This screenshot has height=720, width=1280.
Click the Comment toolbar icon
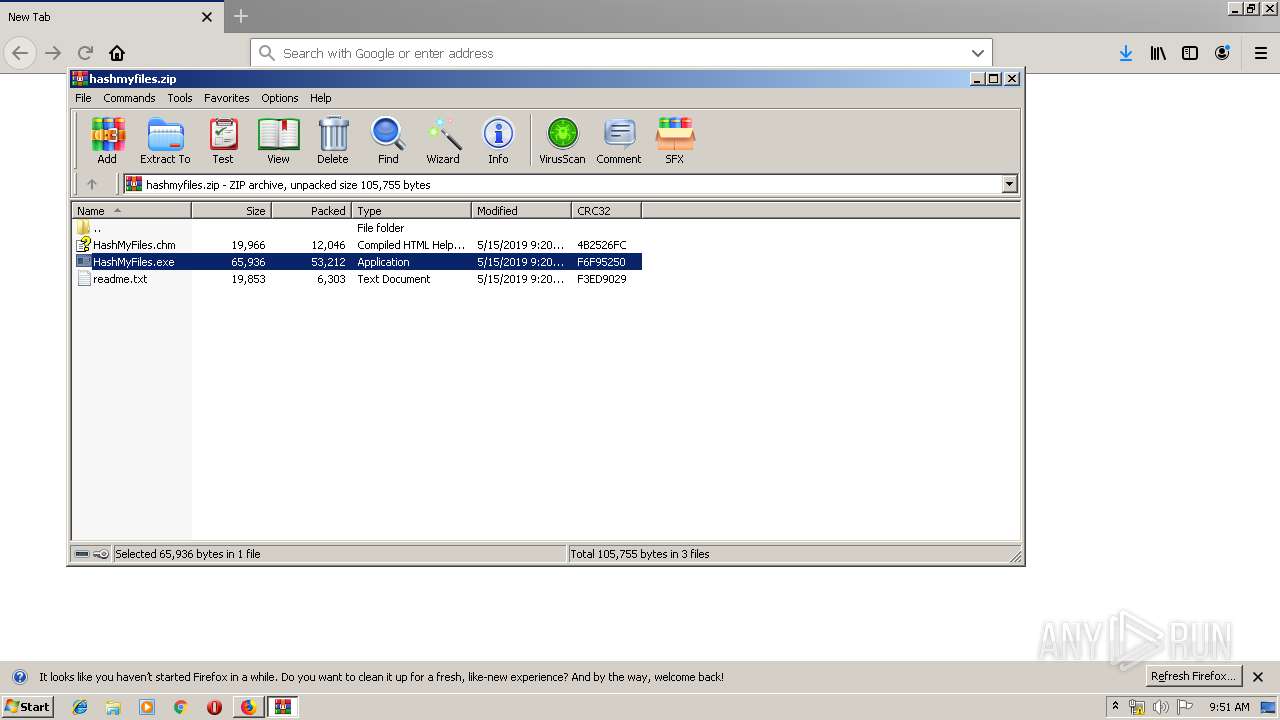click(619, 140)
